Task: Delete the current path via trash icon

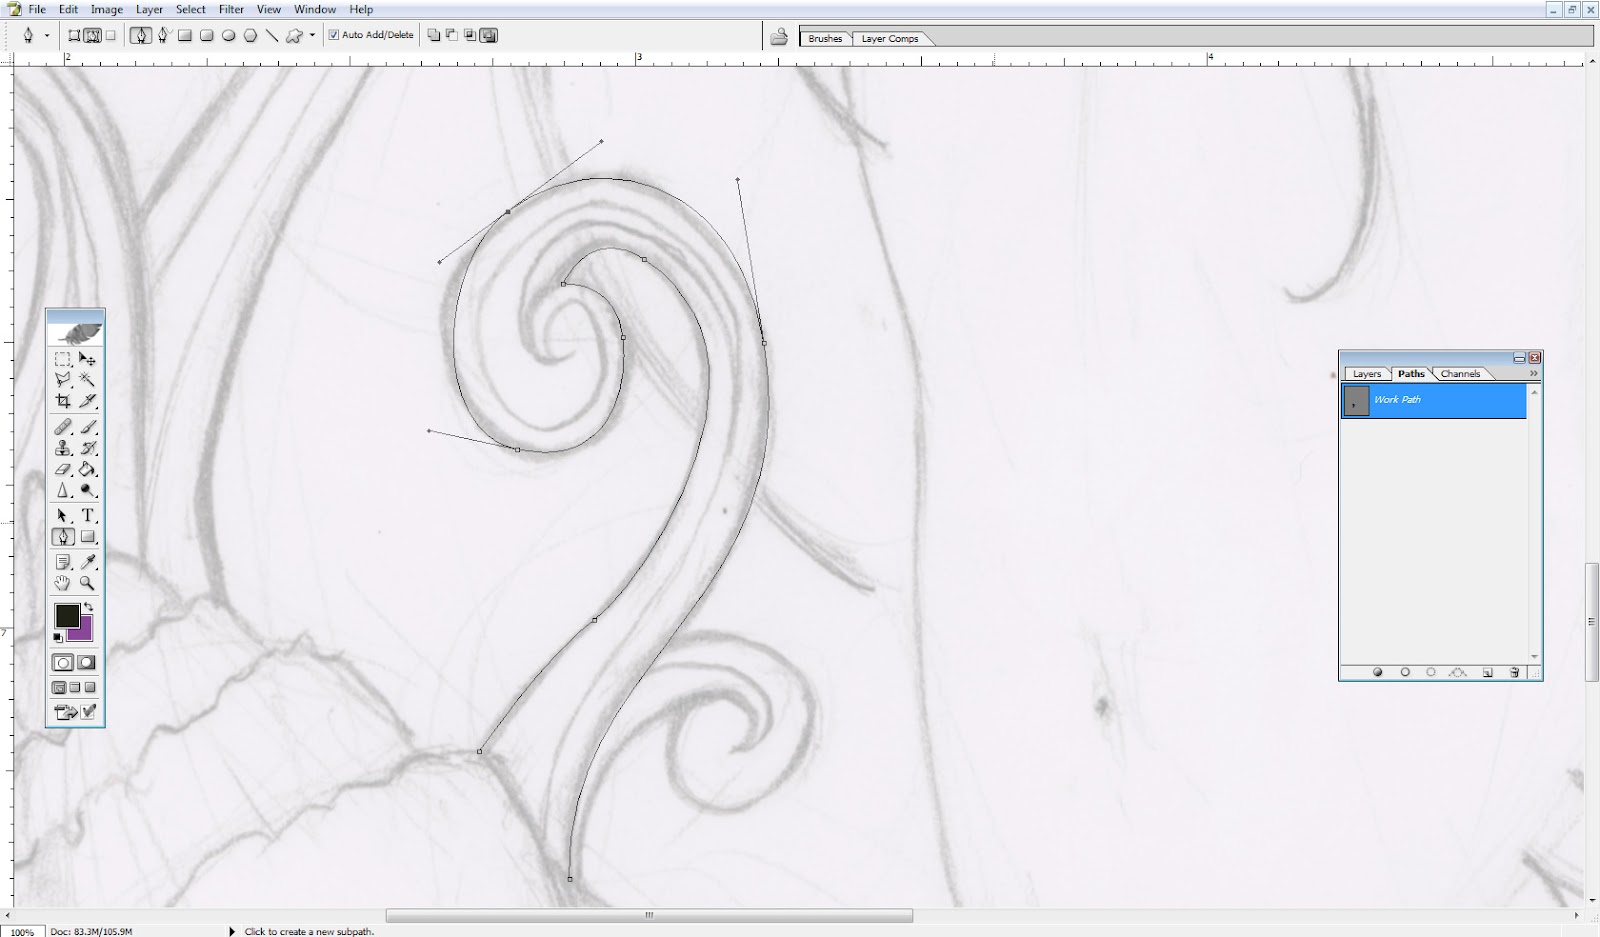Action: [1514, 672]
